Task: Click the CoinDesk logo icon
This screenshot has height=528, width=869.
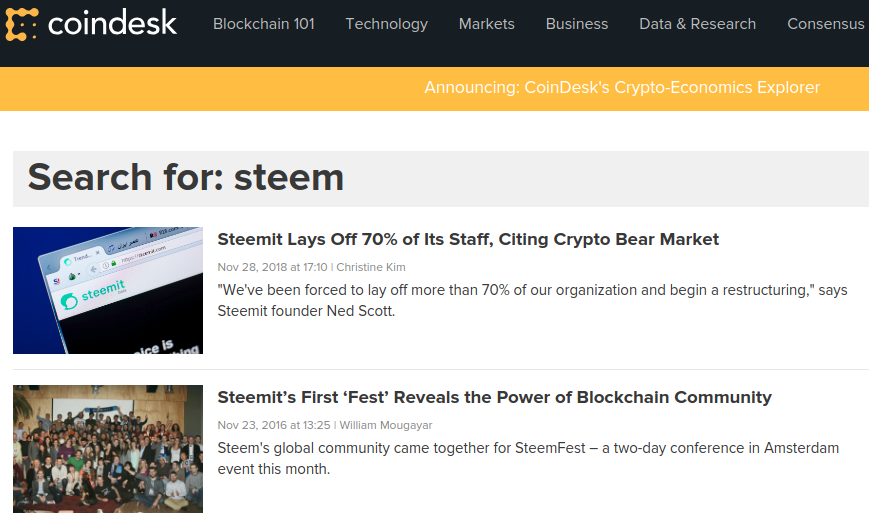Action: coord(22,24)
